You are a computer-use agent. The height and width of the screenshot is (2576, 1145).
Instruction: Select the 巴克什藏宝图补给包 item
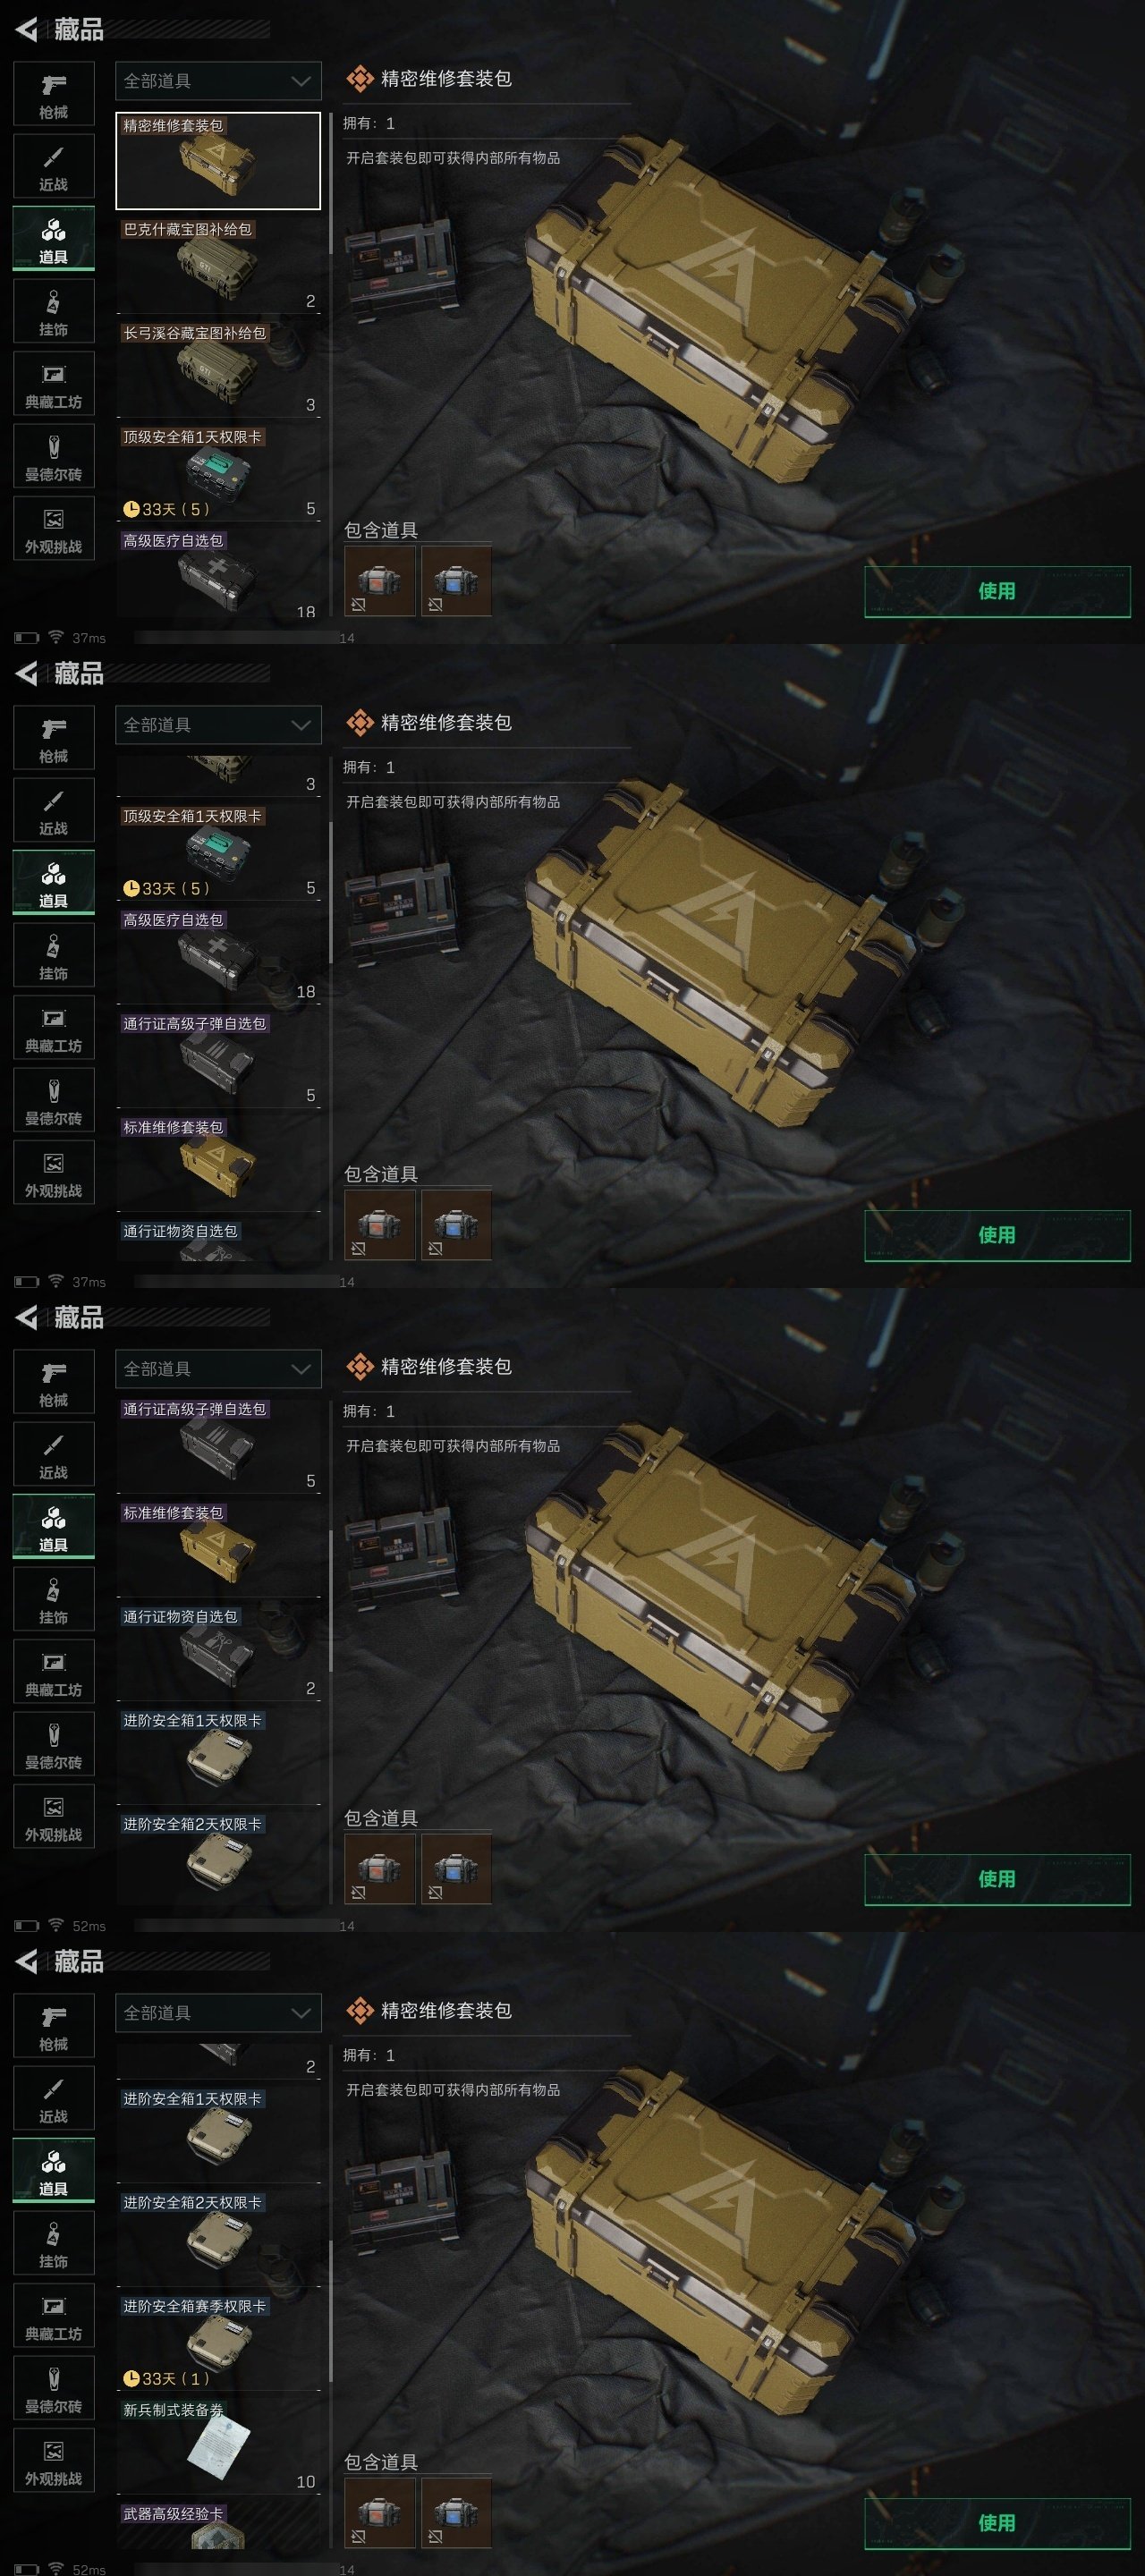(218, 265)
